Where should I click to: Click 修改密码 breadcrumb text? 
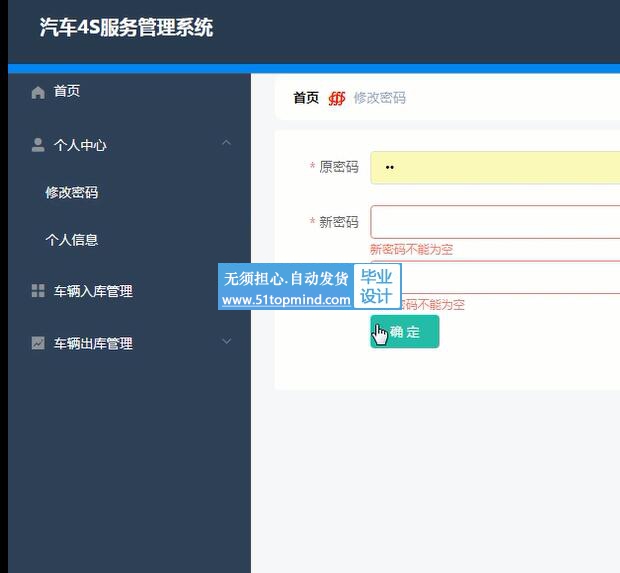pyautogui.click(x=380, y=98)
